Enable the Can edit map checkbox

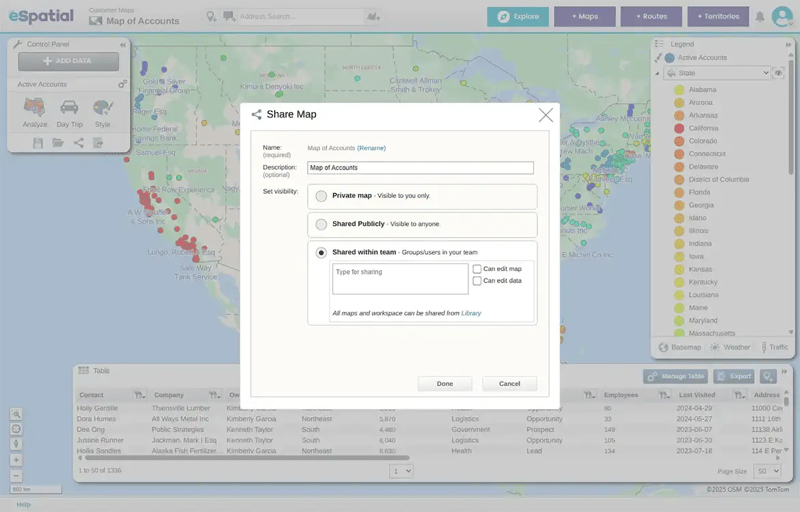[x=477, y=269]
